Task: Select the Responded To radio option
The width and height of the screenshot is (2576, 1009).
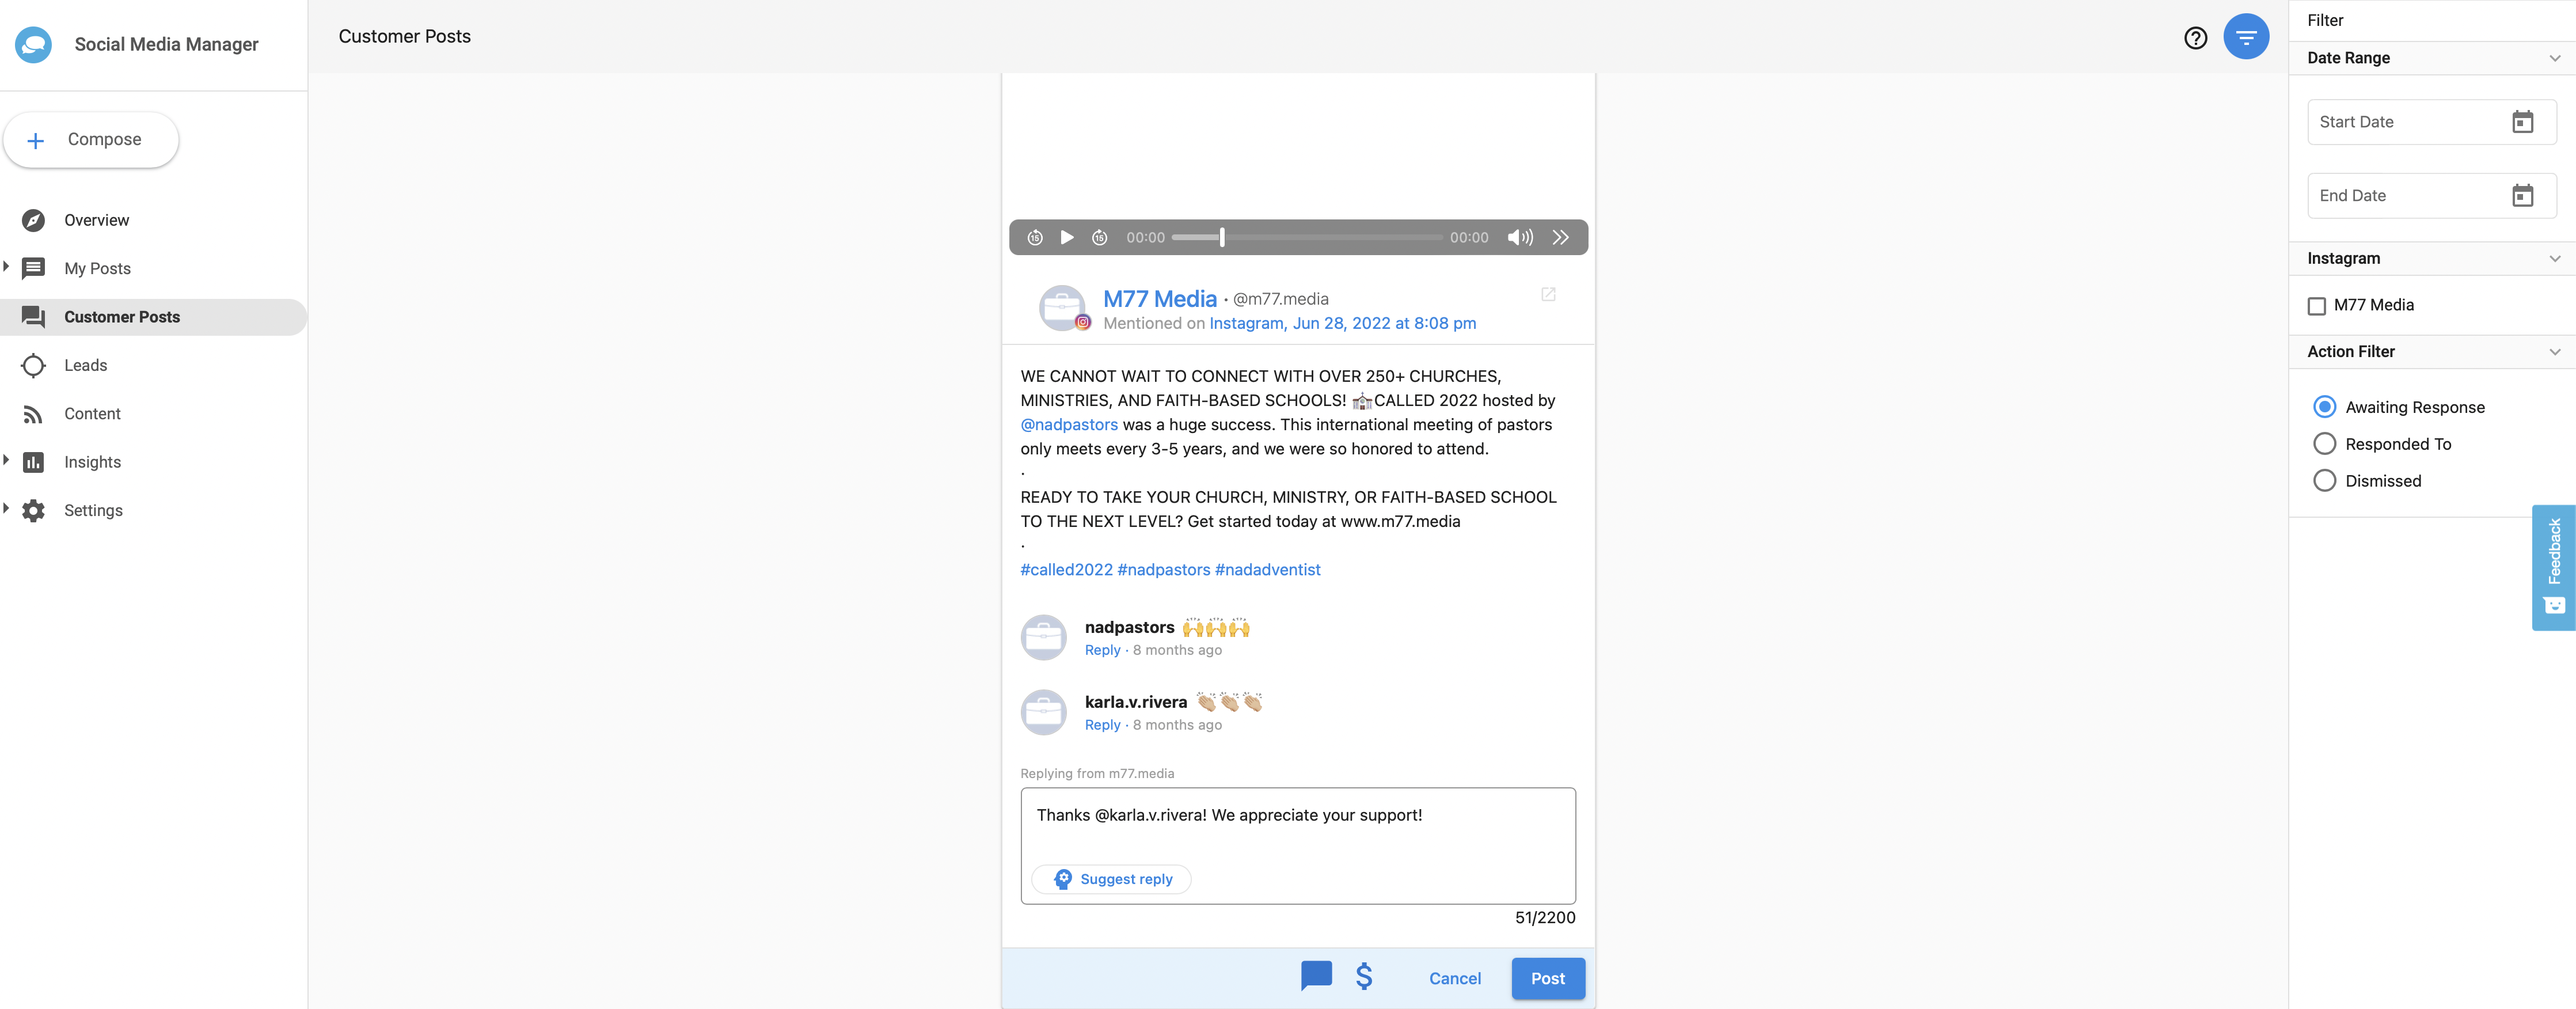Action: coord(2325,444)
